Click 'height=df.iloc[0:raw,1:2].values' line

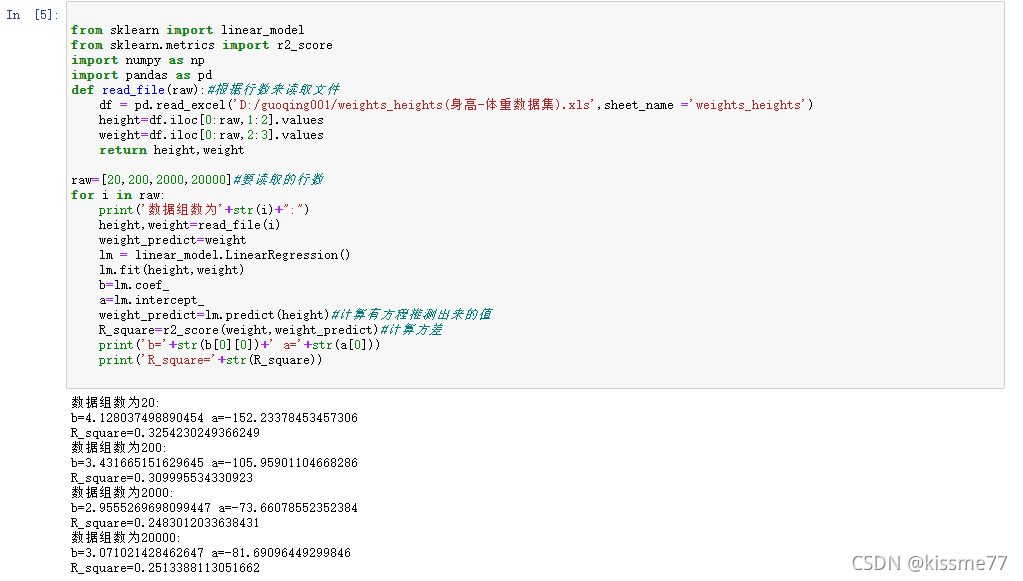(x=211, y=120)
